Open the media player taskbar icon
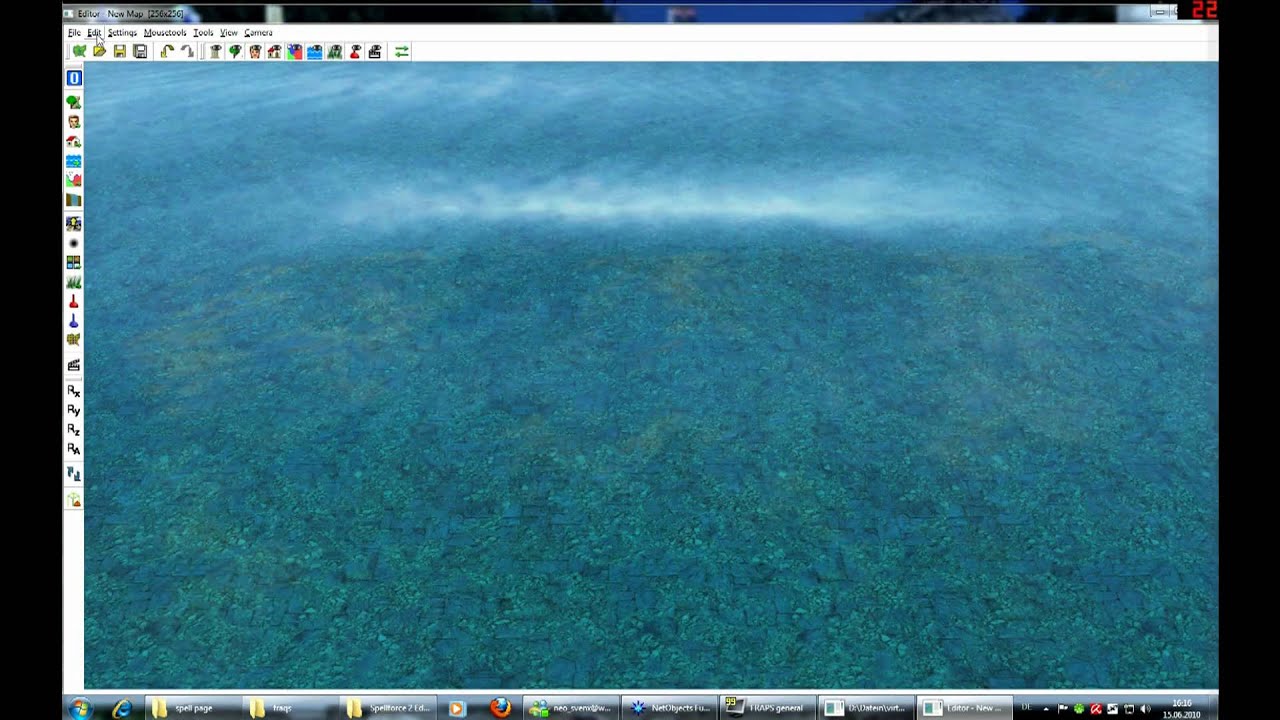The height and width of the screenshot is (720, 1280). pyautogui.click(x=456, y=708)
